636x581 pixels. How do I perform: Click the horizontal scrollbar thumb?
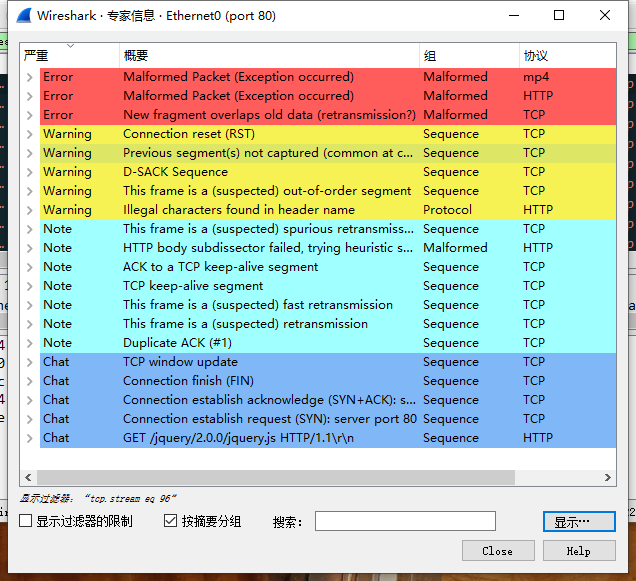click(276, 478)
